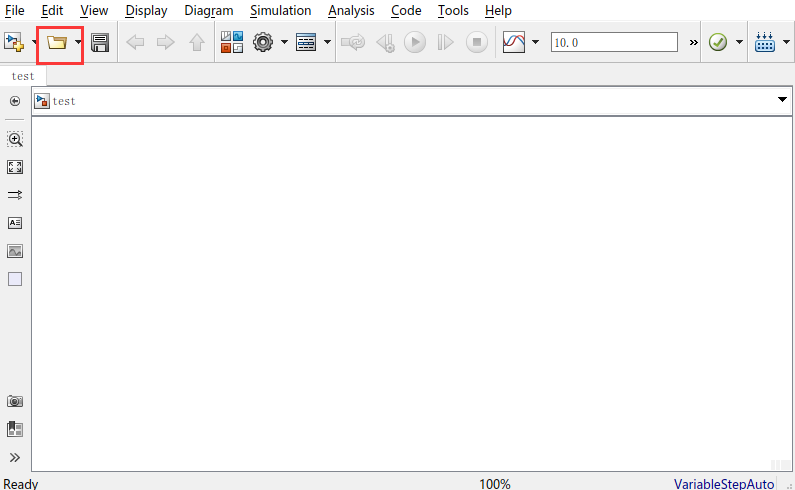Expand the Data Inspector dropdown arrow

(535, 42)
